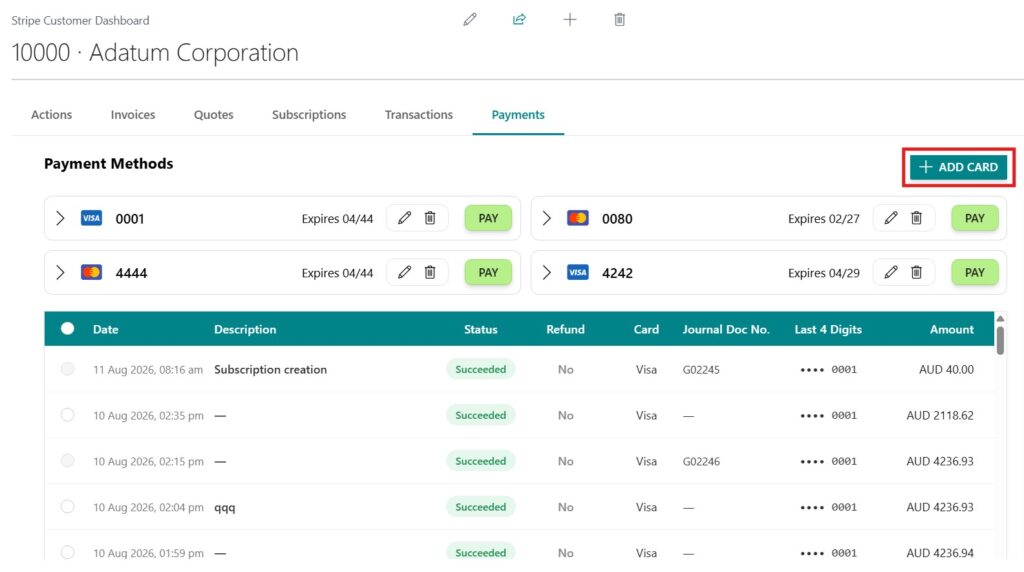This screenshot has width=1024, height=572.
Task: Click the scrollbar up arrow
Action: pyautogui.click(x=1000, y=319)
